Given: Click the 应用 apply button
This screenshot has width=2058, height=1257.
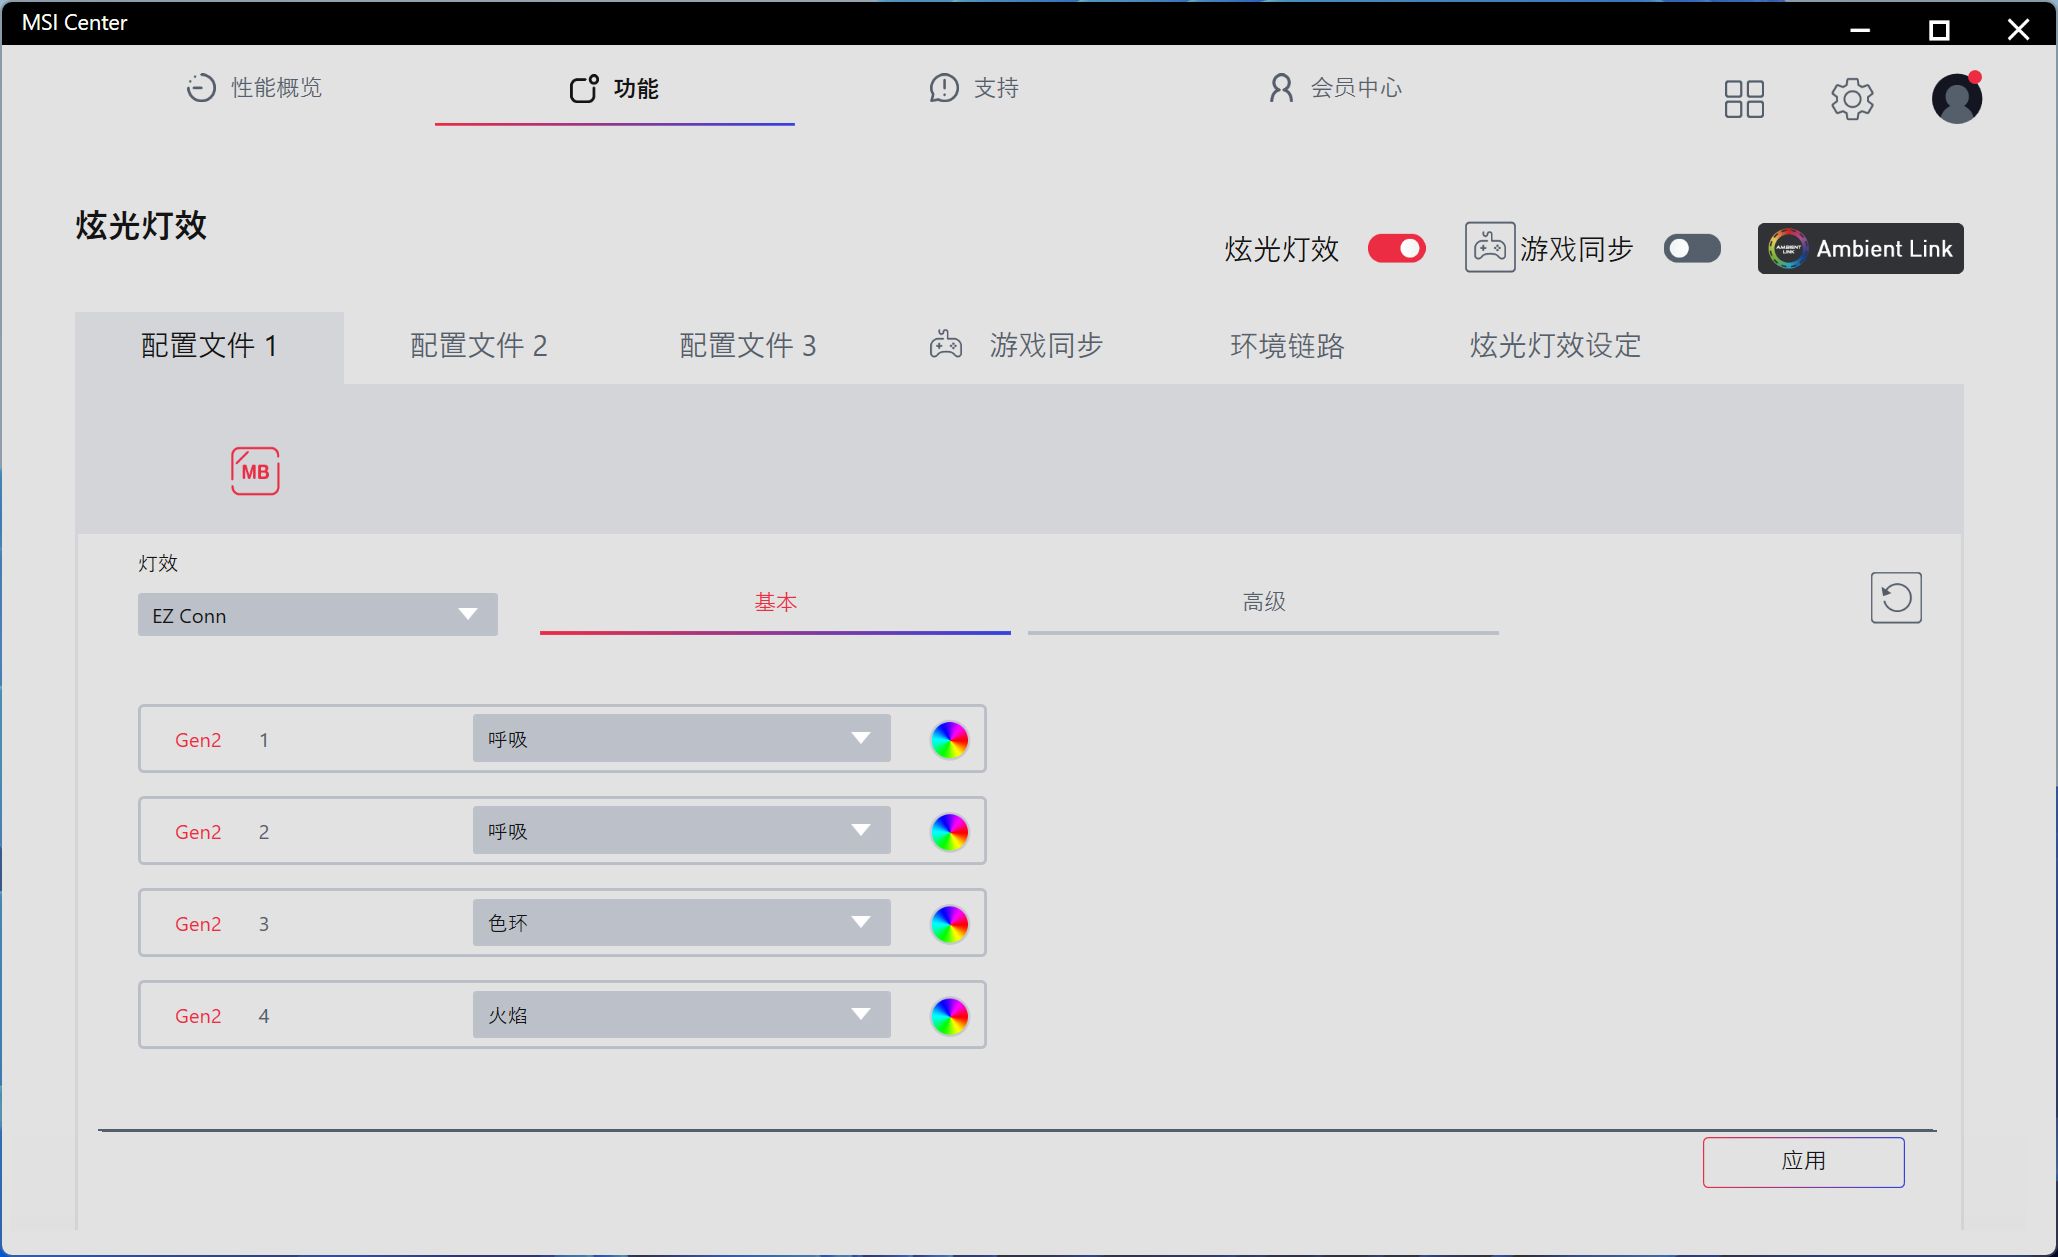Looking at the screenshot, I should click(1803, 1162).
